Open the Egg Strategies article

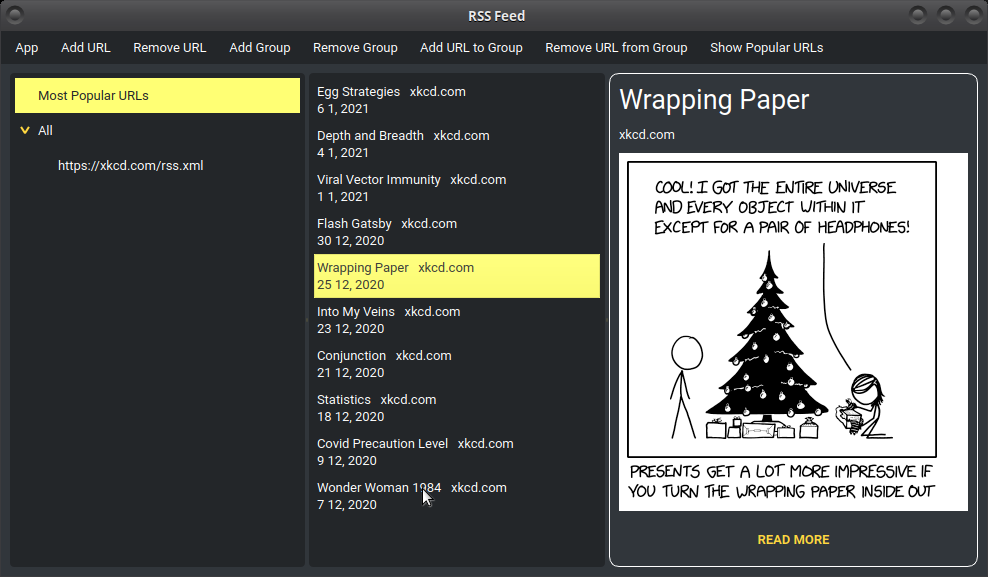pos(457,100)
